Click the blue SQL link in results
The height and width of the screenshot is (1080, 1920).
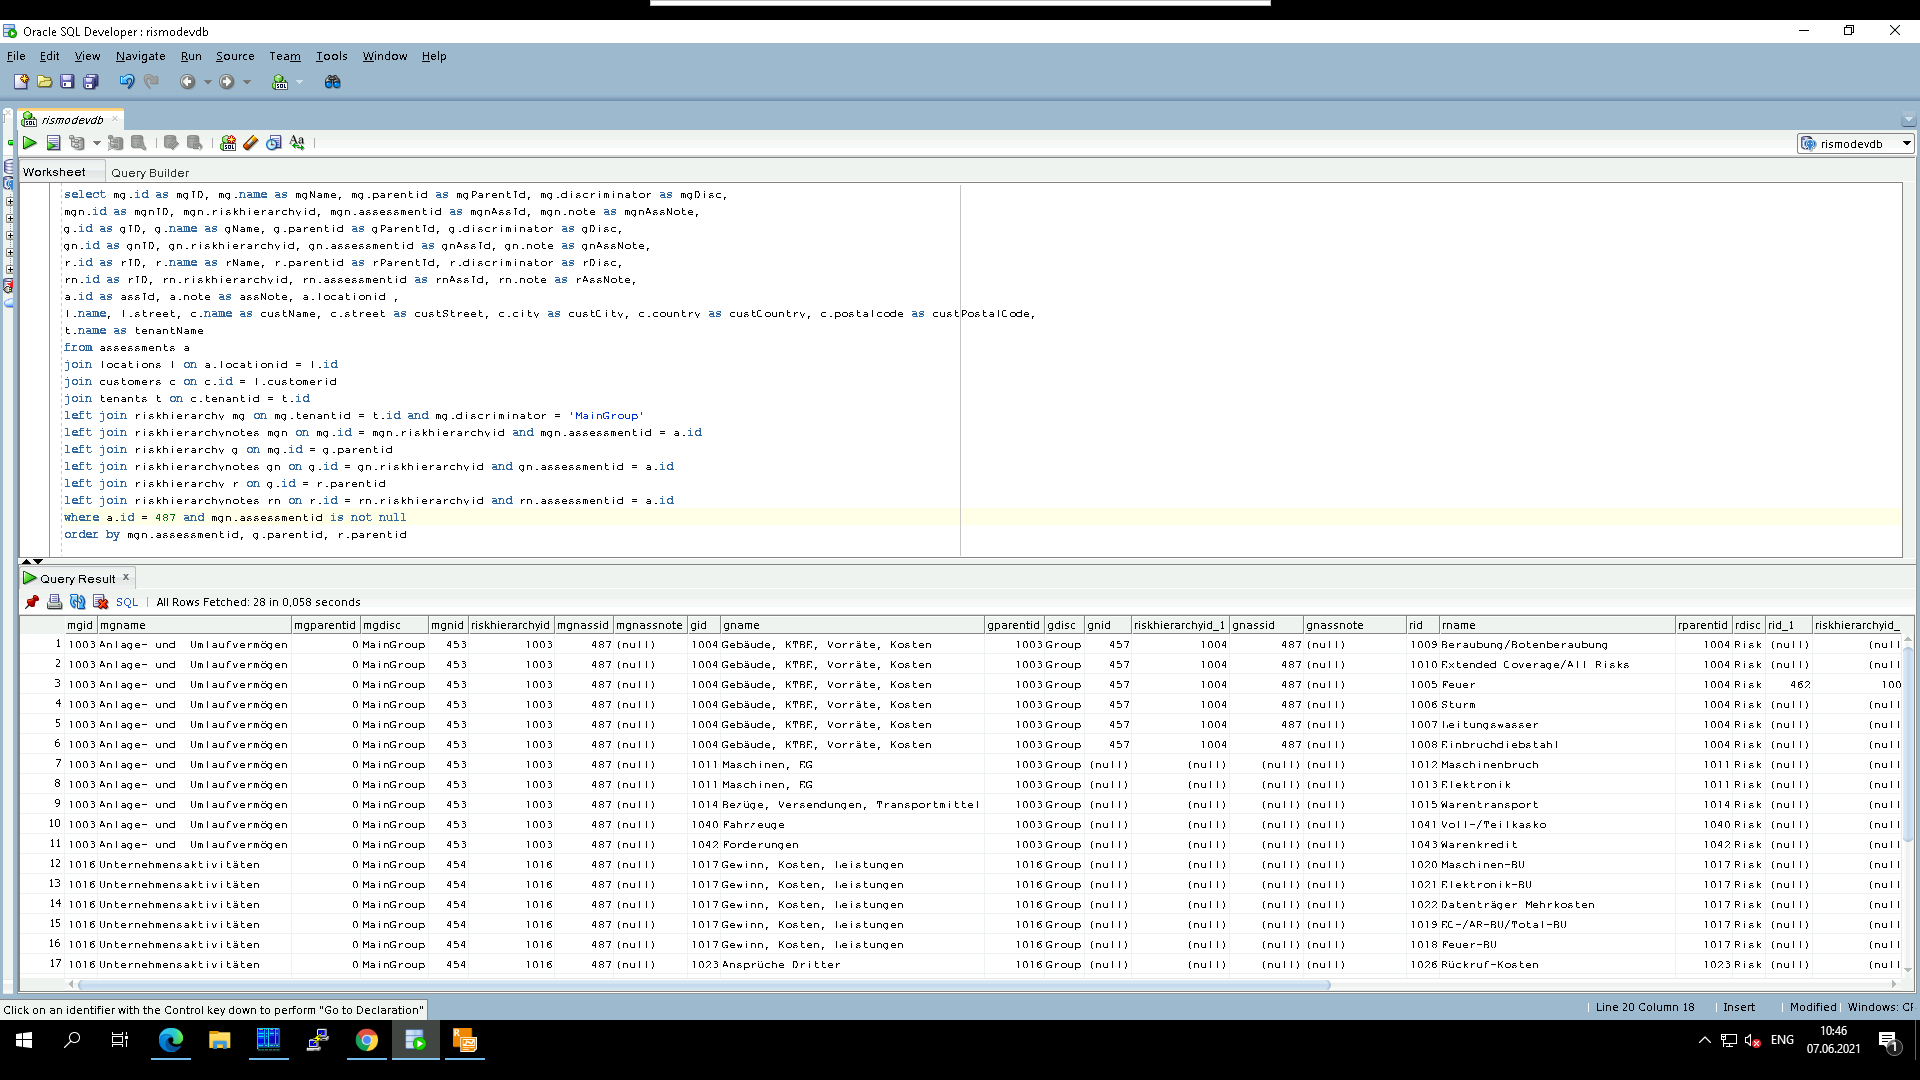[127, 602]
